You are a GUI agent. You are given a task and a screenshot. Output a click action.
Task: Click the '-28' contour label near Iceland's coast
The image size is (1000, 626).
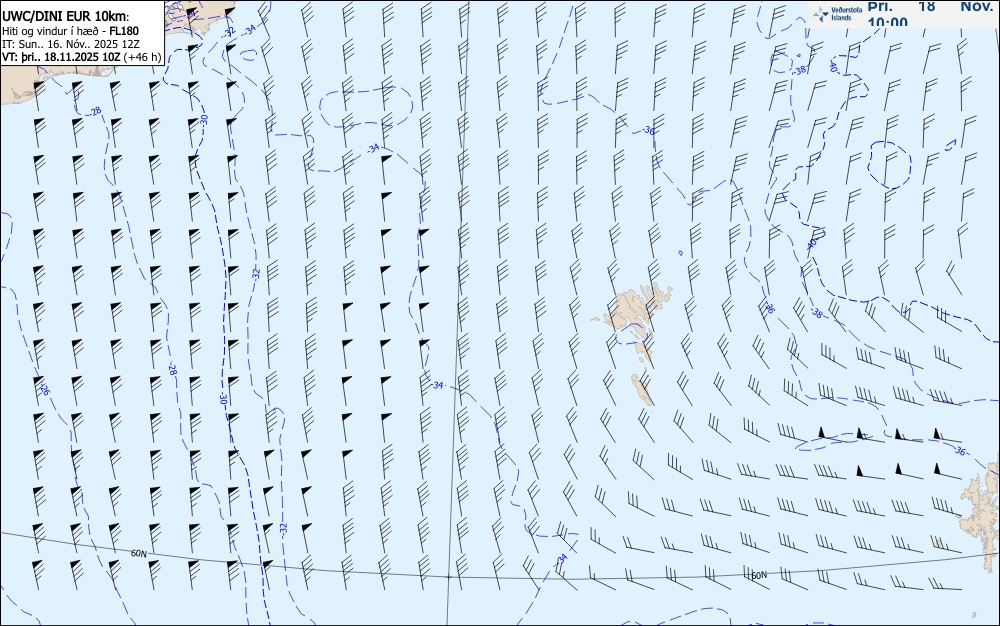(x=95, y=112)
